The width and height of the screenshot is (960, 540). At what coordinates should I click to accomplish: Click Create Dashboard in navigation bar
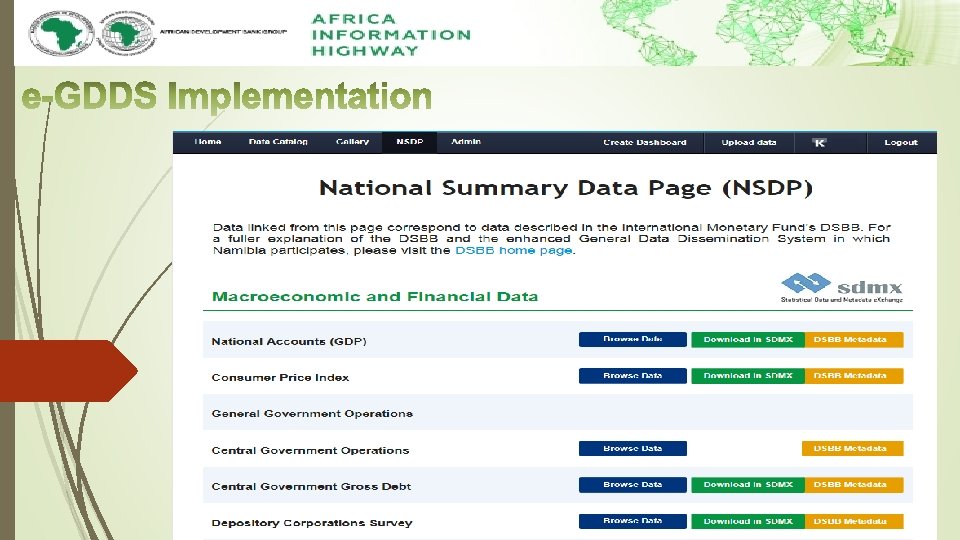(x=645, y=143)
